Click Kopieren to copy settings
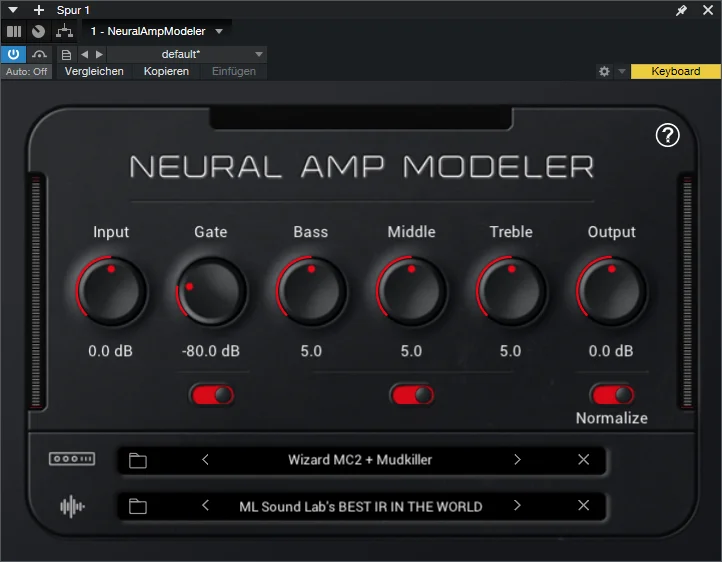This screenshot has width=722, height=562. pyautogui.click(x=166, y=71)
